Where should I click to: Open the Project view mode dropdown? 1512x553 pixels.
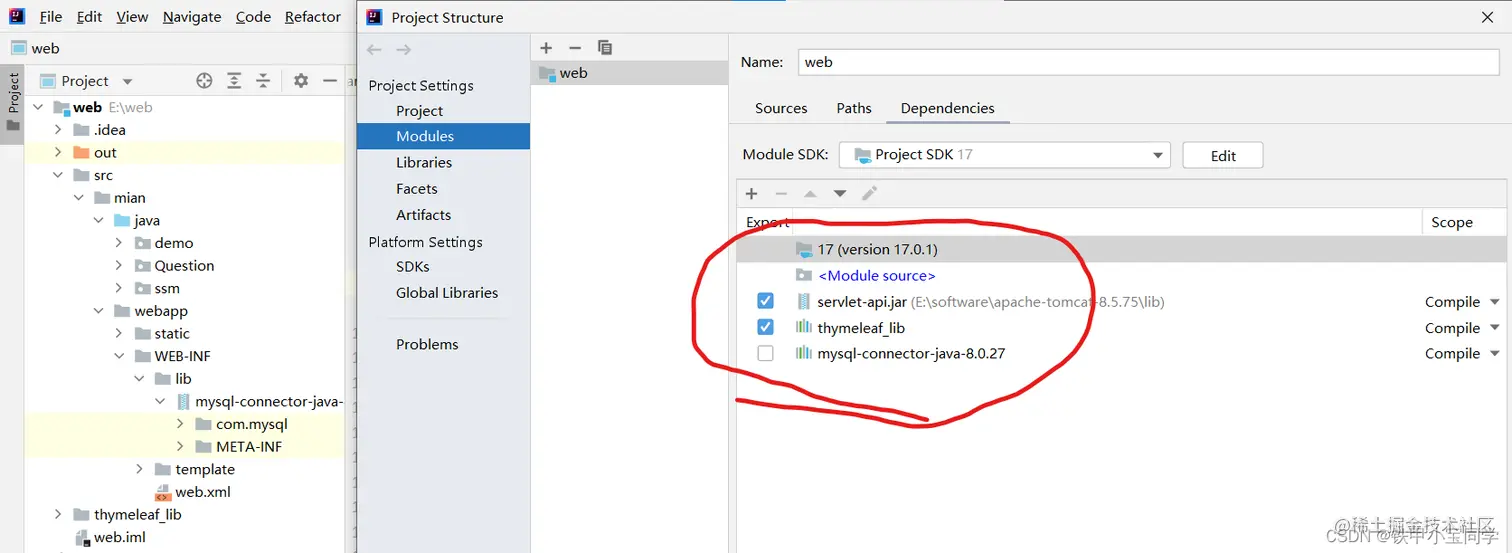127,82
